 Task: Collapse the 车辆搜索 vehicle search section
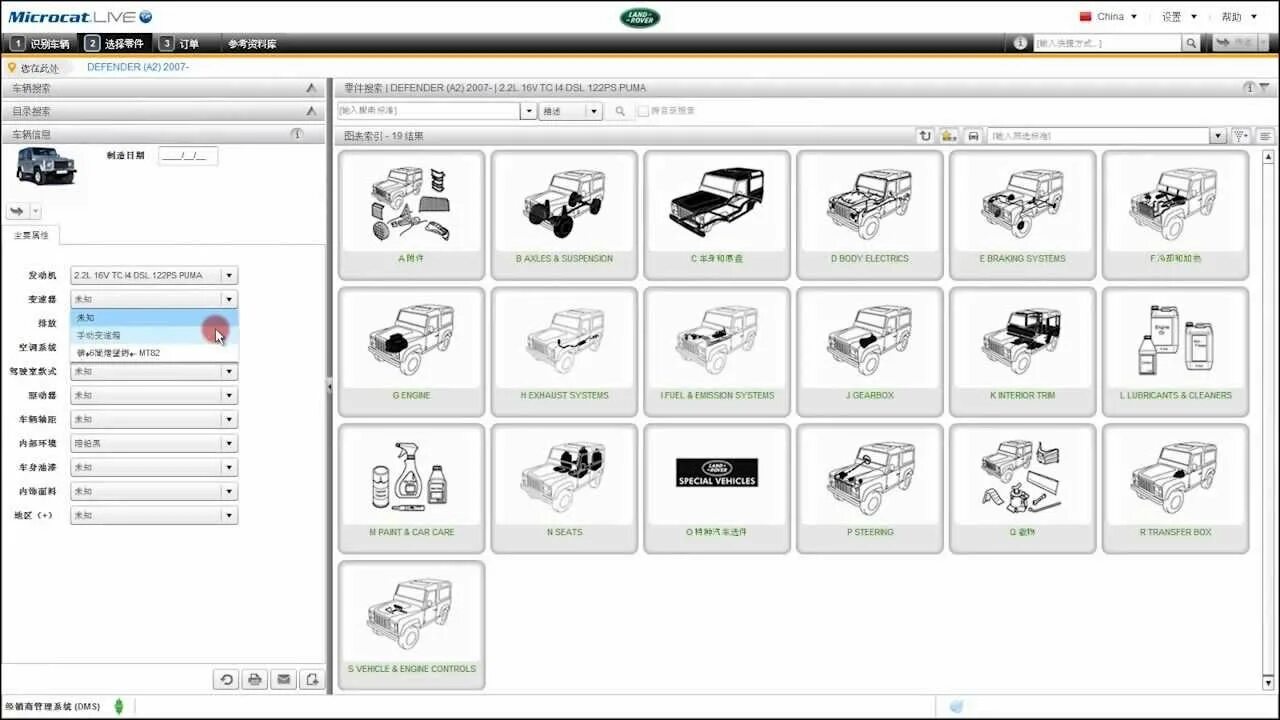(311, 88)
